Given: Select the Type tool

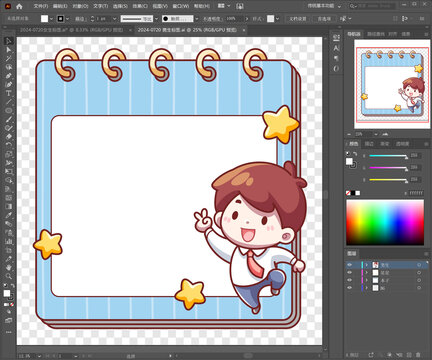Looking at the screenshot, I should tap(8, 93).
